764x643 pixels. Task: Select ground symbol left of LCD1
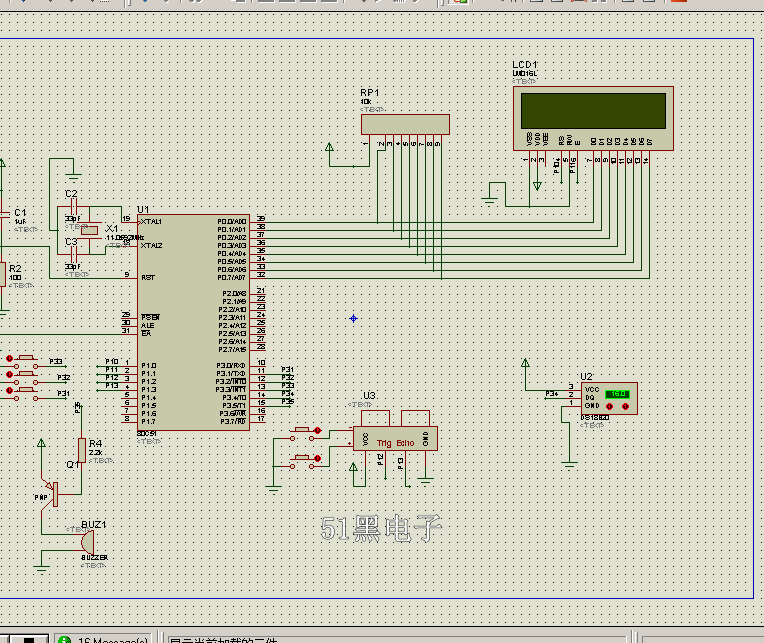click(x=490, y=201)
